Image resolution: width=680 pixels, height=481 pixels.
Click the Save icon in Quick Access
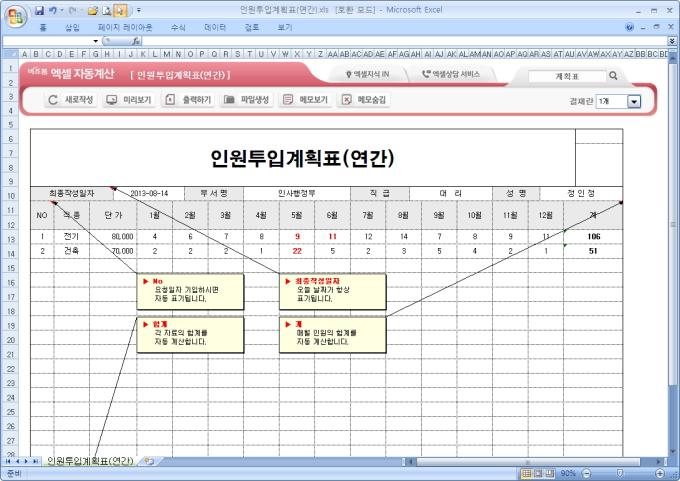coord(39,10)
